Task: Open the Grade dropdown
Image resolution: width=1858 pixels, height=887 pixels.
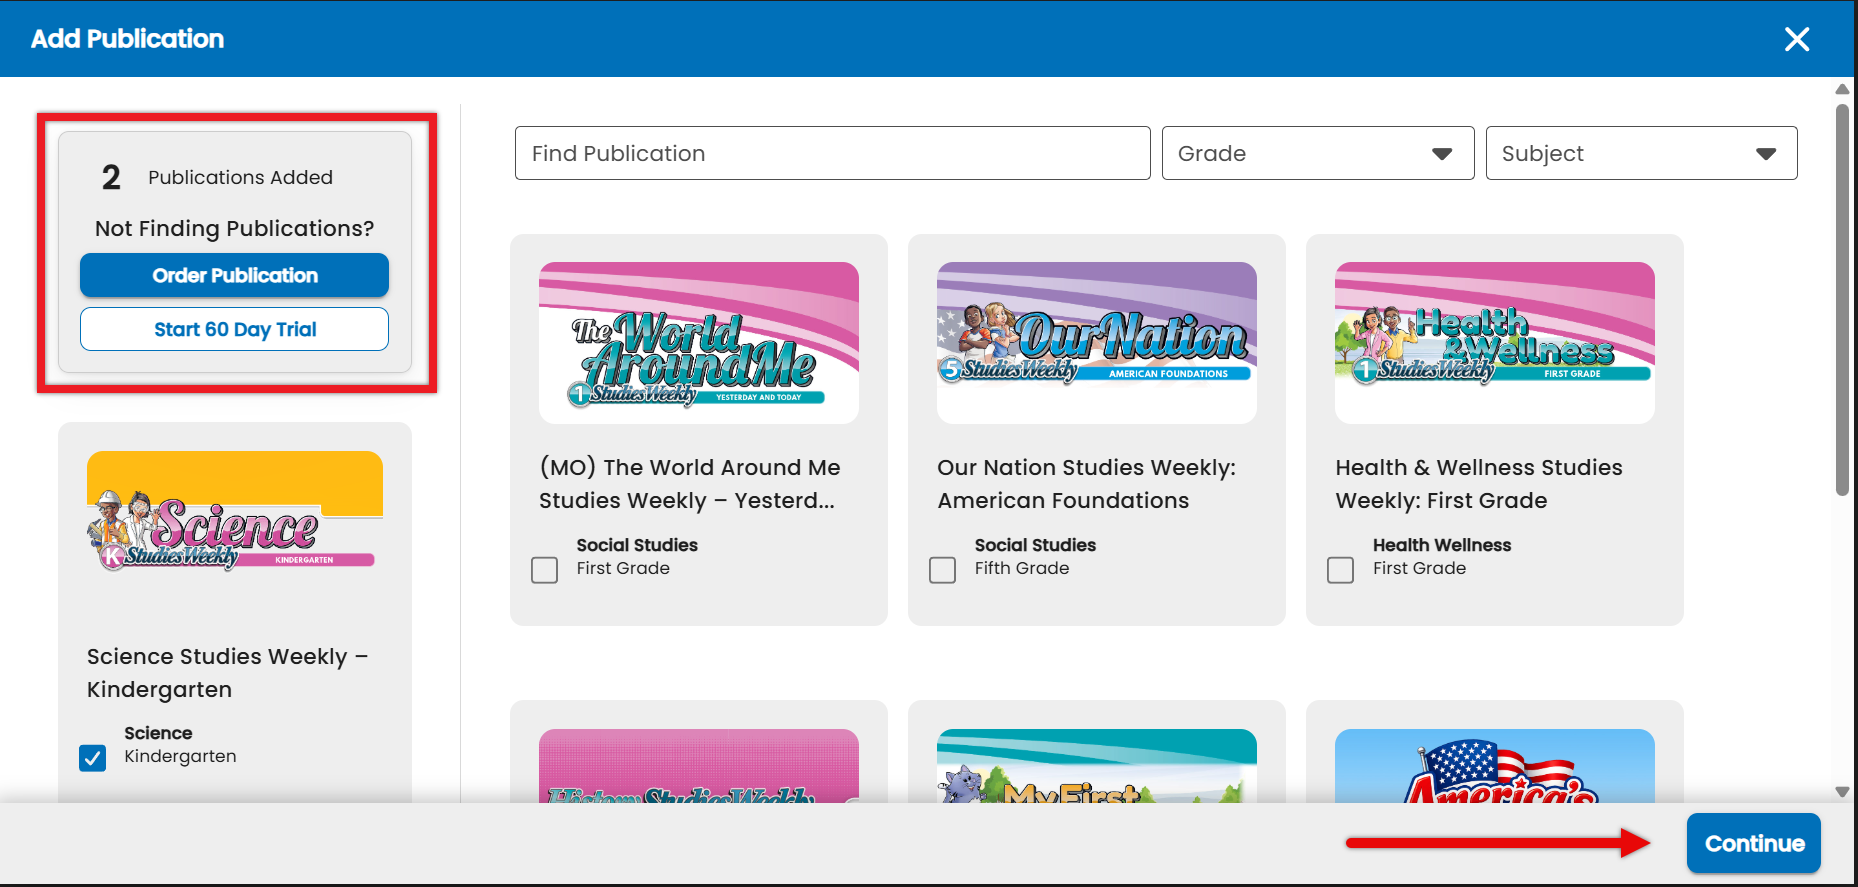Action: [1318, 153]
